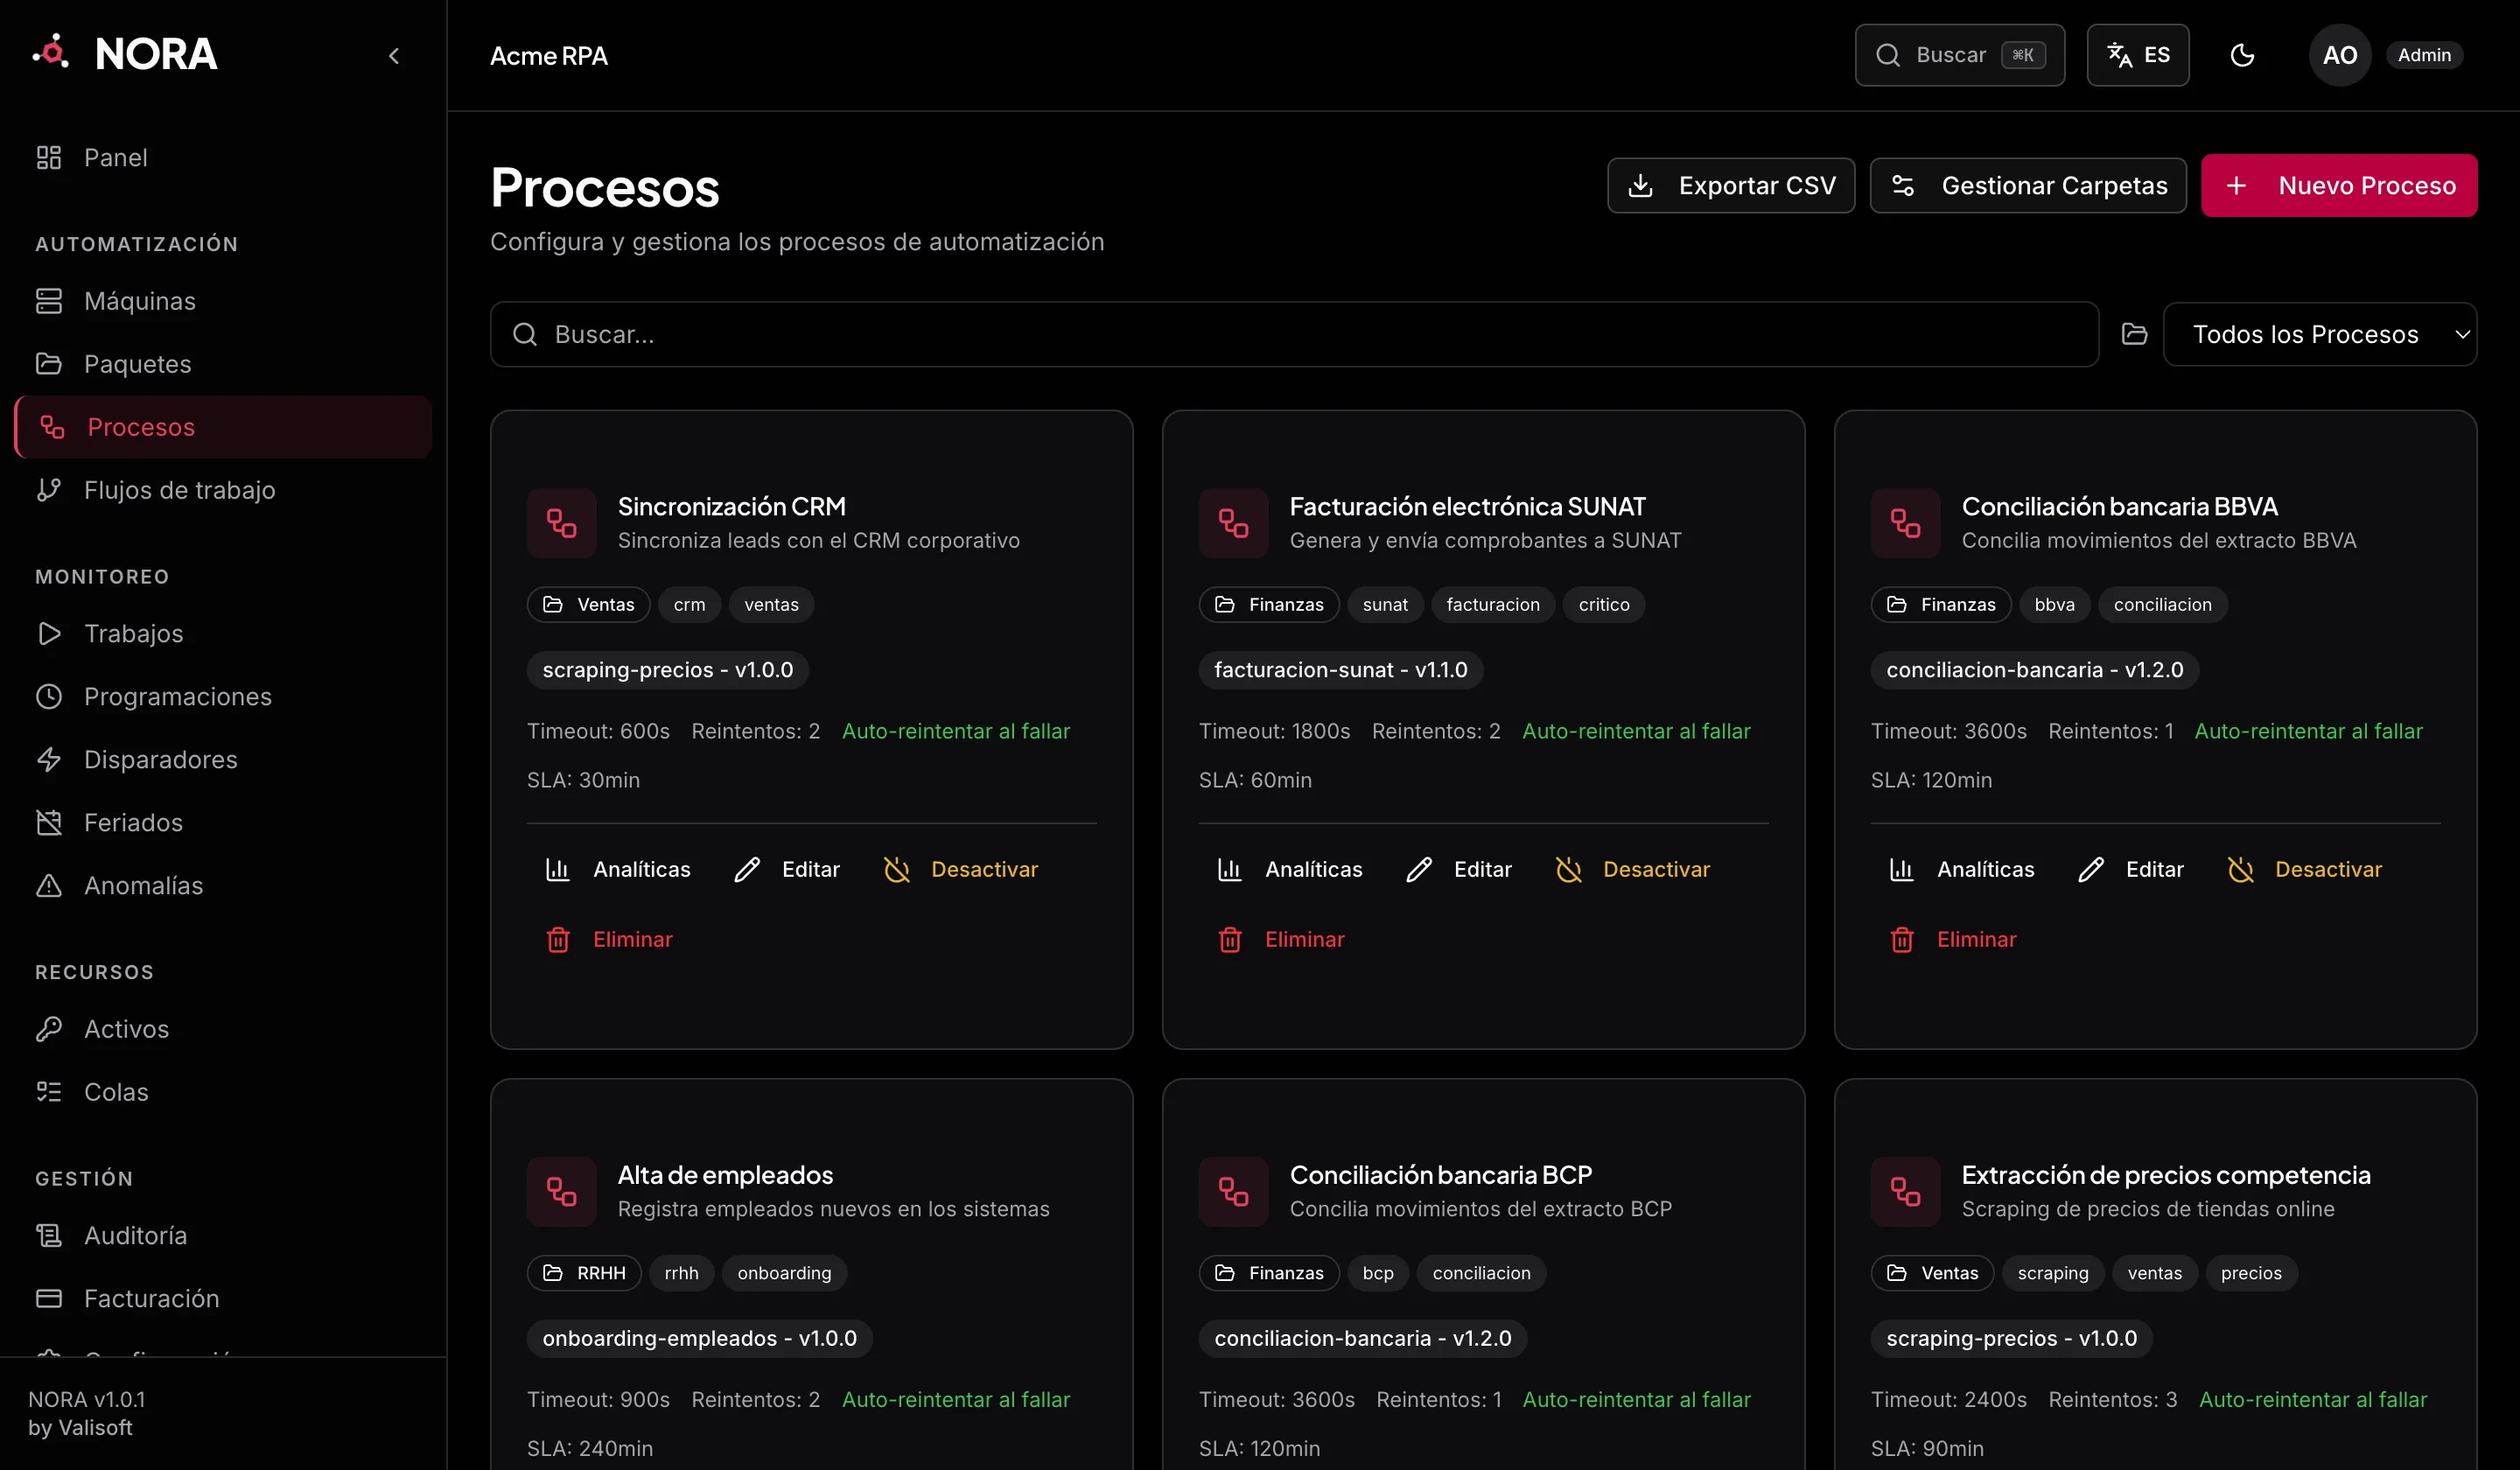
Task: Open the Panel dashboard page
Action: coord(223,158)
